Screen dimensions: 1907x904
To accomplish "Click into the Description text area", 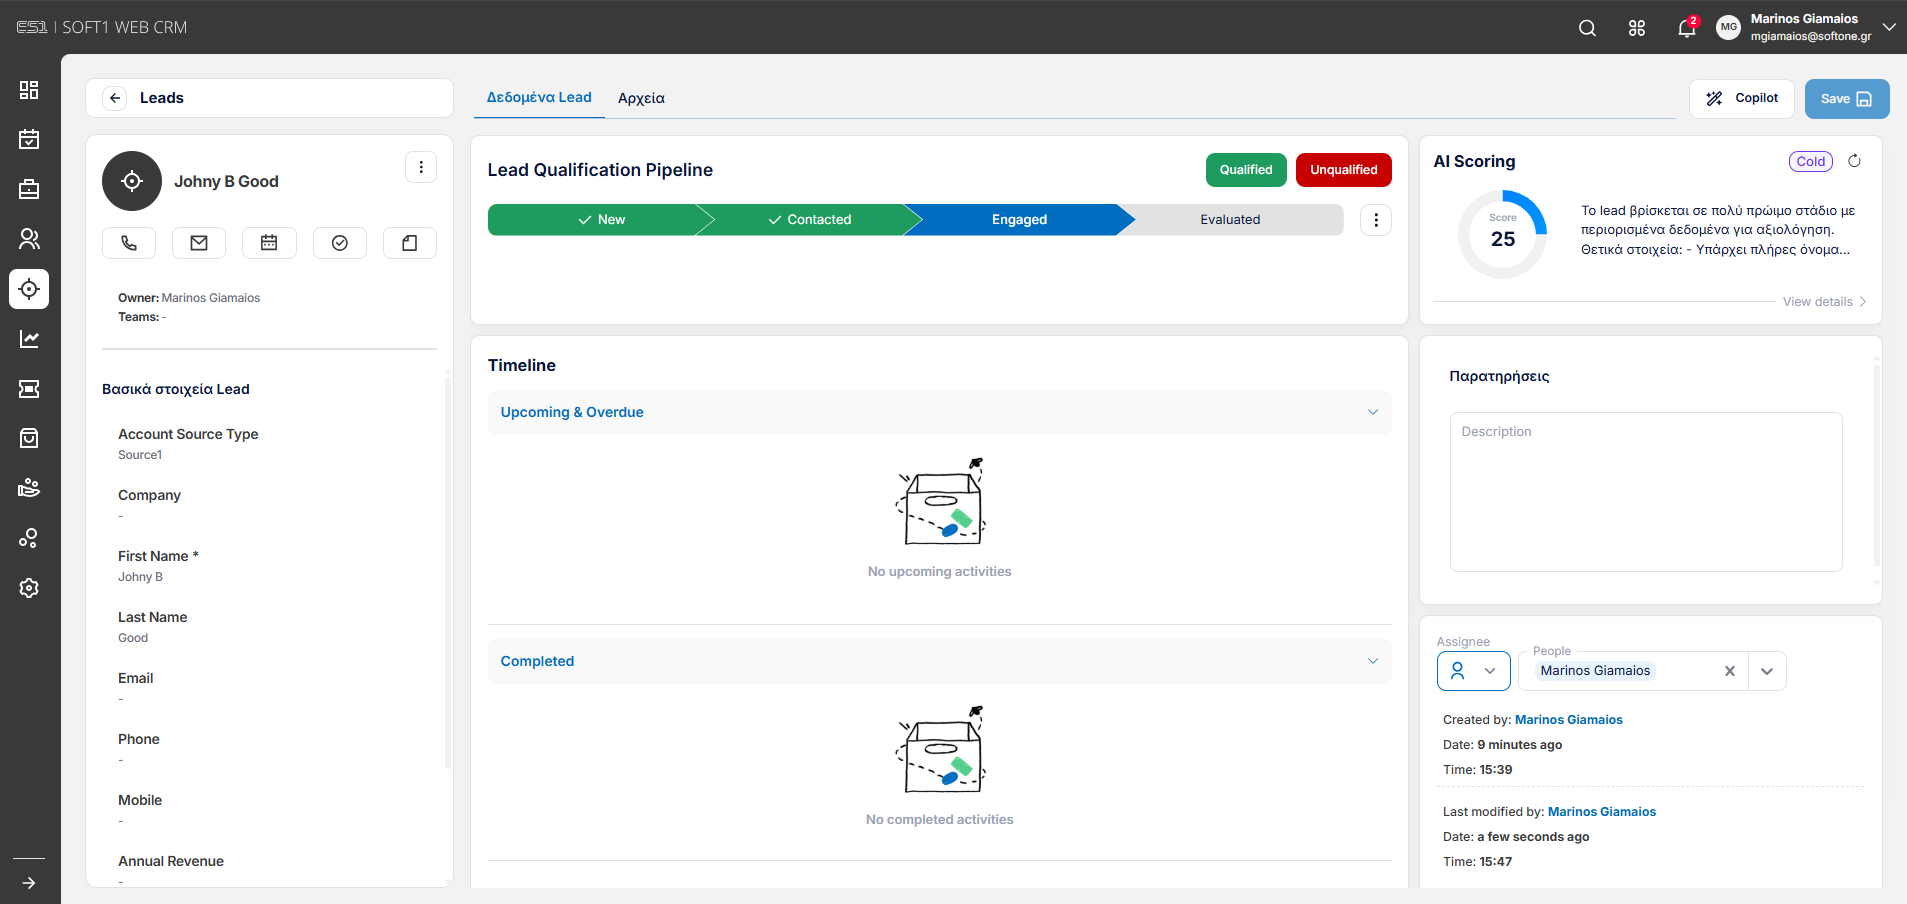I will (x=1646, y=492).
